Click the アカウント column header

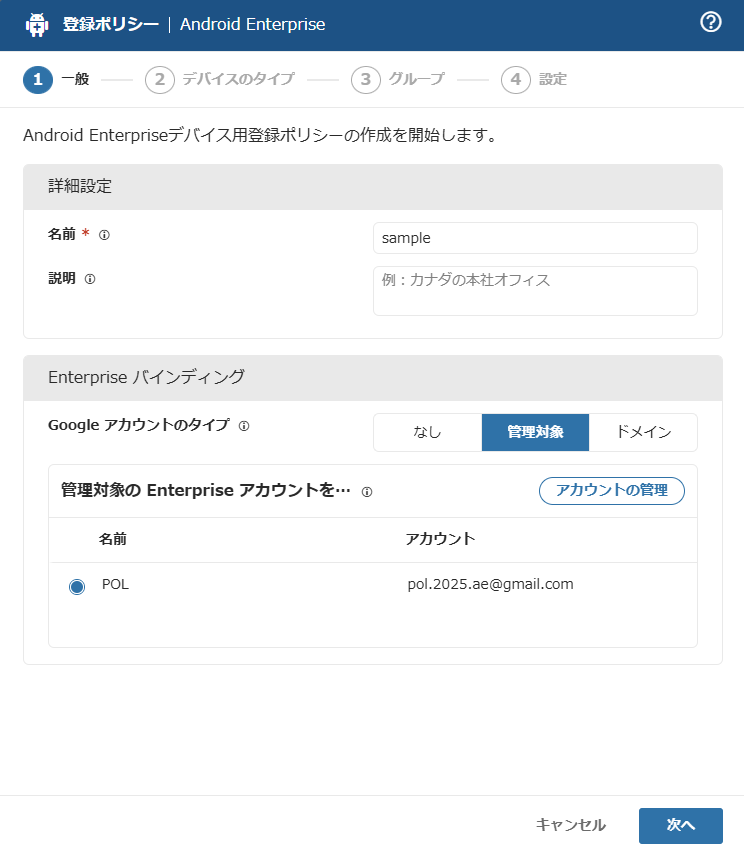440,539
